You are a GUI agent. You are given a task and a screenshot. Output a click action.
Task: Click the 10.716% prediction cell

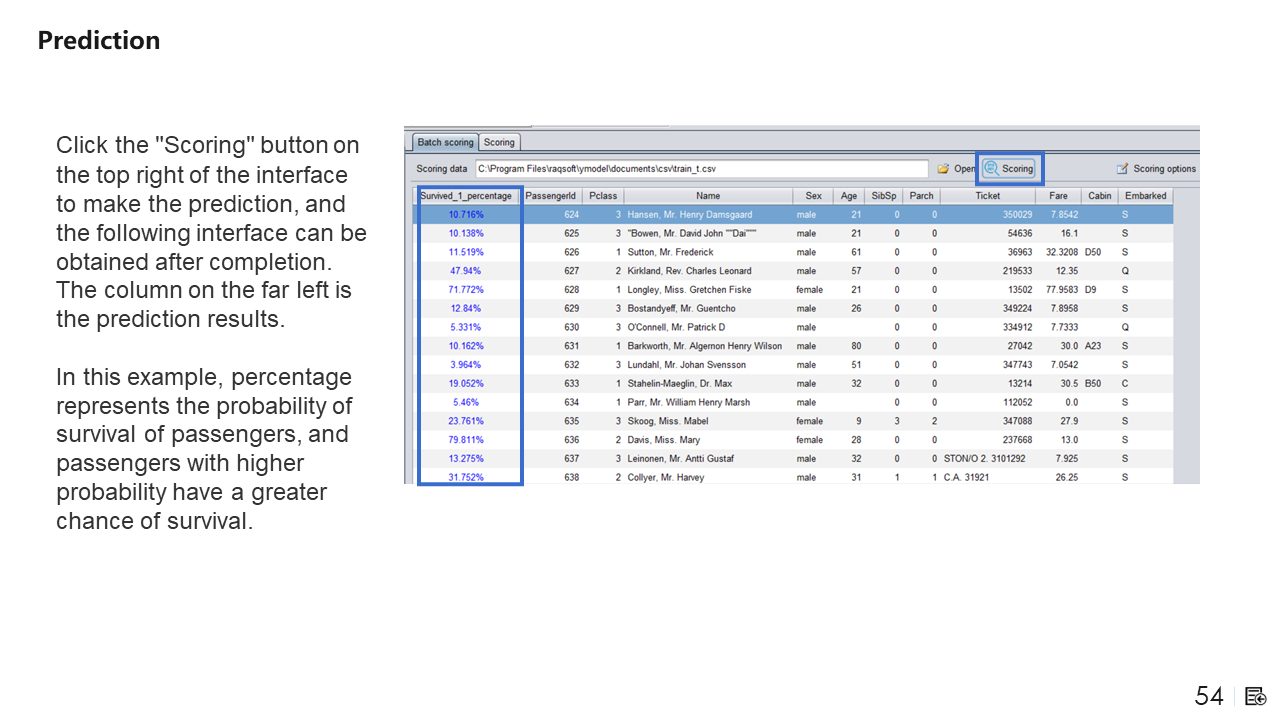pyautogui.click(x=466, y=215)
